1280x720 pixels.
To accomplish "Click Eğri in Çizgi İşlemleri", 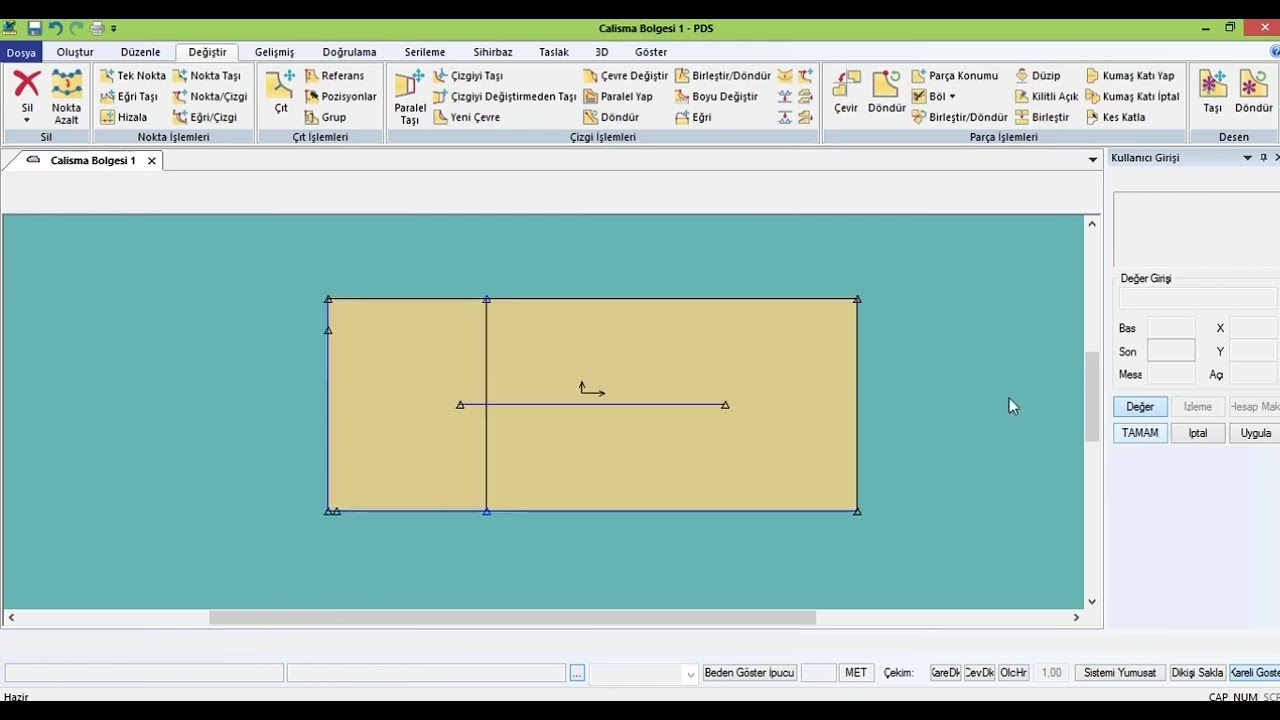I will tap(693, 117).
